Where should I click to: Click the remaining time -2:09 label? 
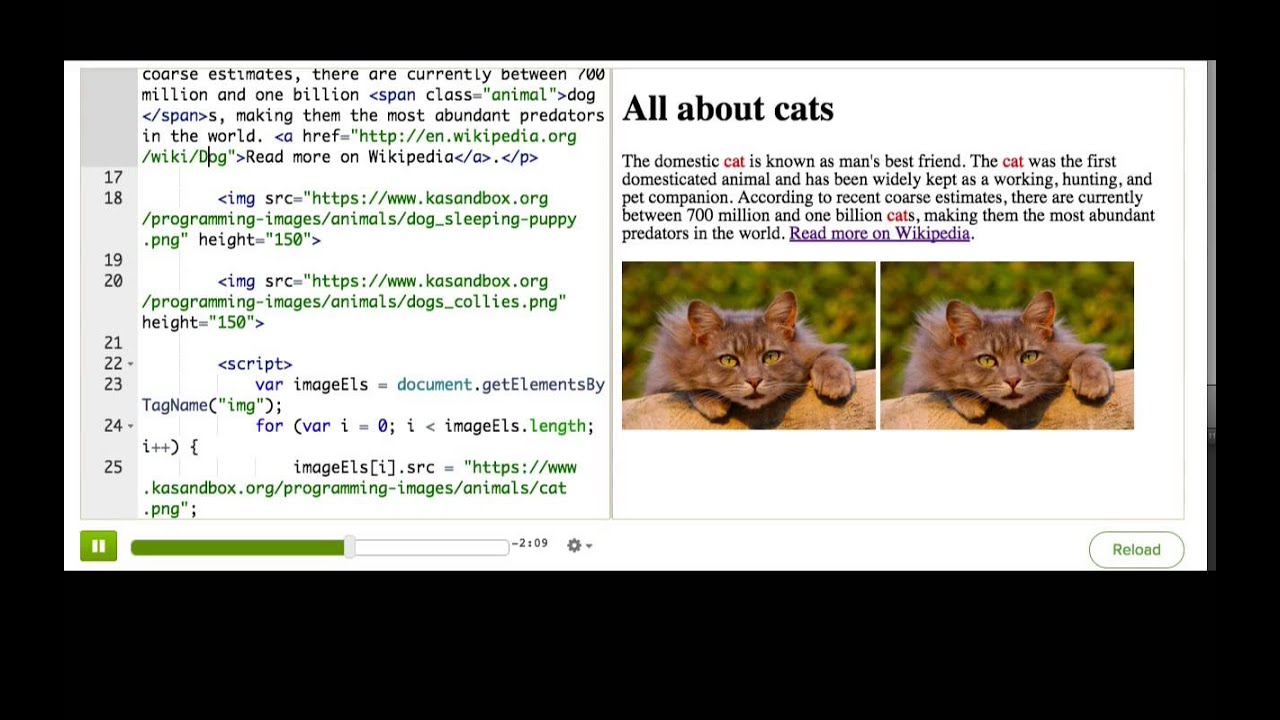[529, 543]
